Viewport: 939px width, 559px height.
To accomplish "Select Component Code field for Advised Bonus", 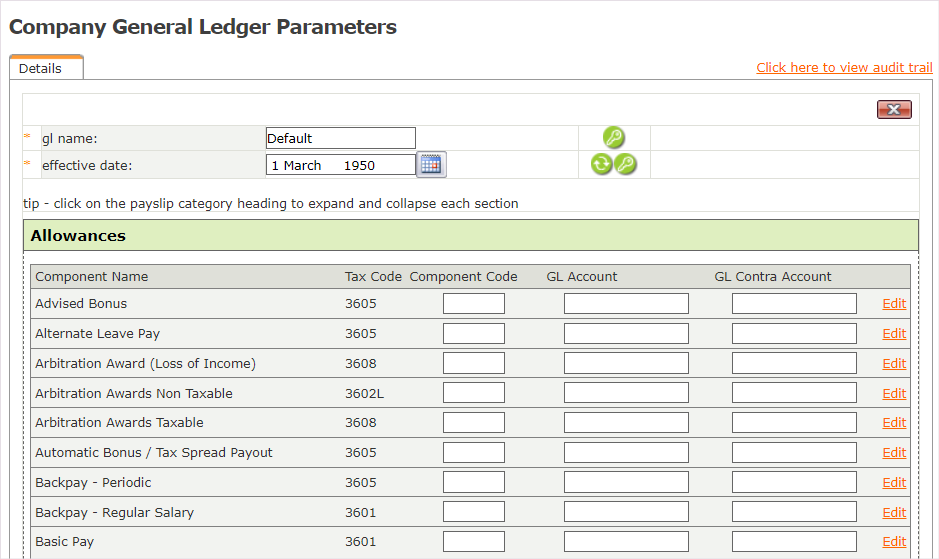I will [474, 304].
